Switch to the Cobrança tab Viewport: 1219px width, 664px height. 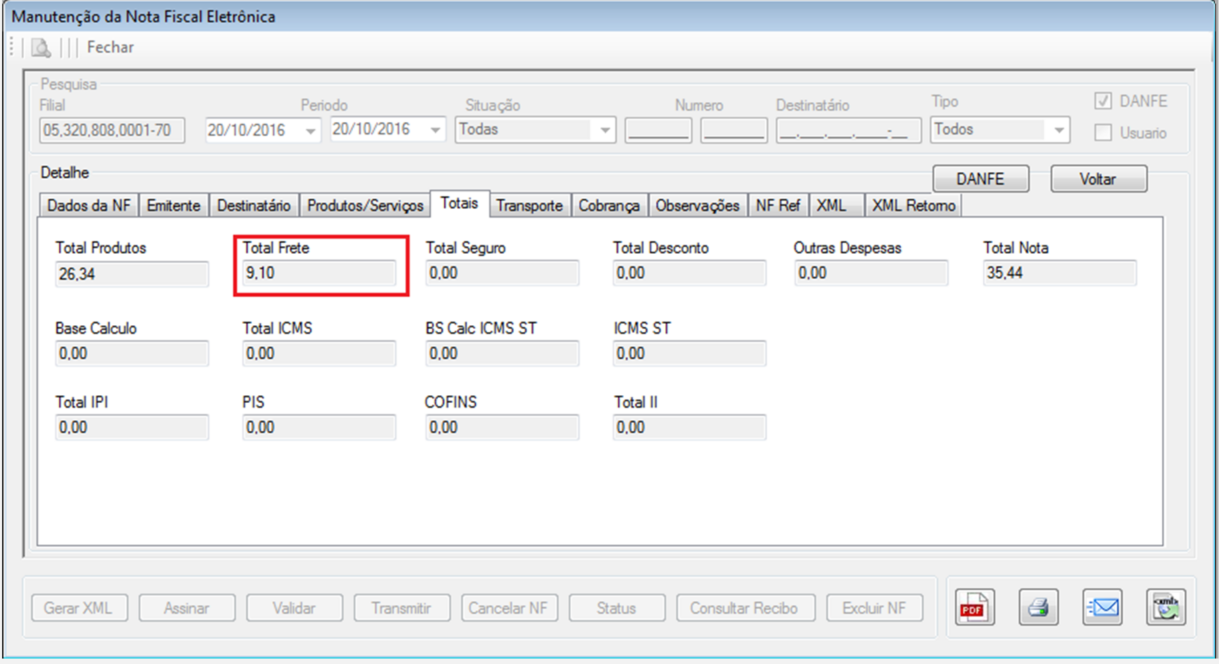tap(609, 205)
